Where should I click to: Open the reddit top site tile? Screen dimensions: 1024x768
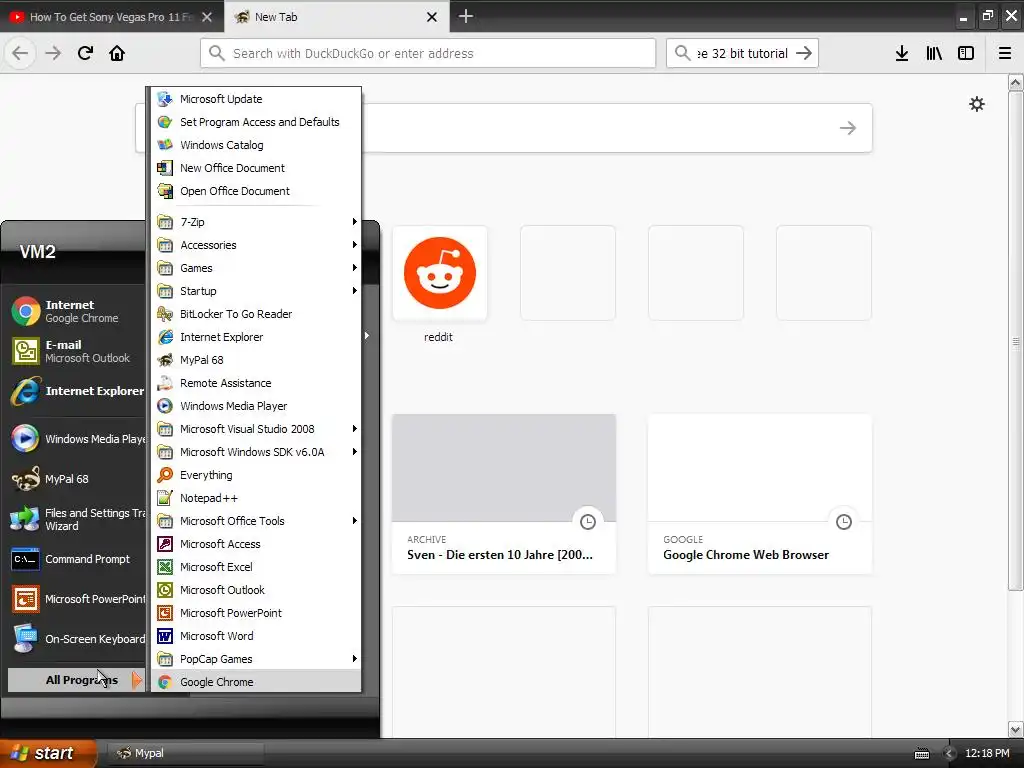[x=440, y=273]
